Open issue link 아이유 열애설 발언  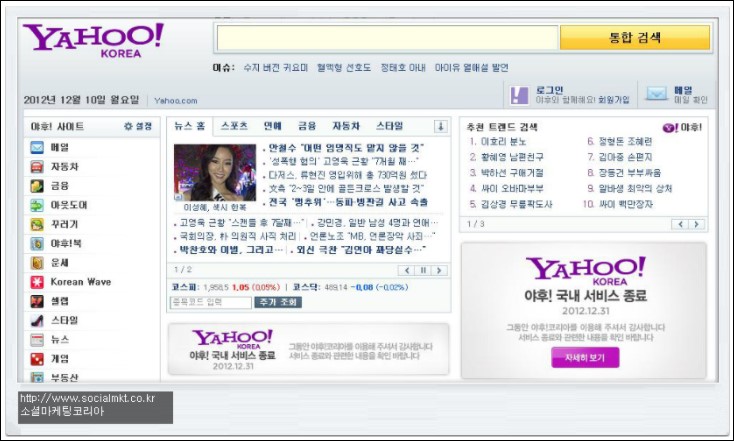[x=471, y=68]
